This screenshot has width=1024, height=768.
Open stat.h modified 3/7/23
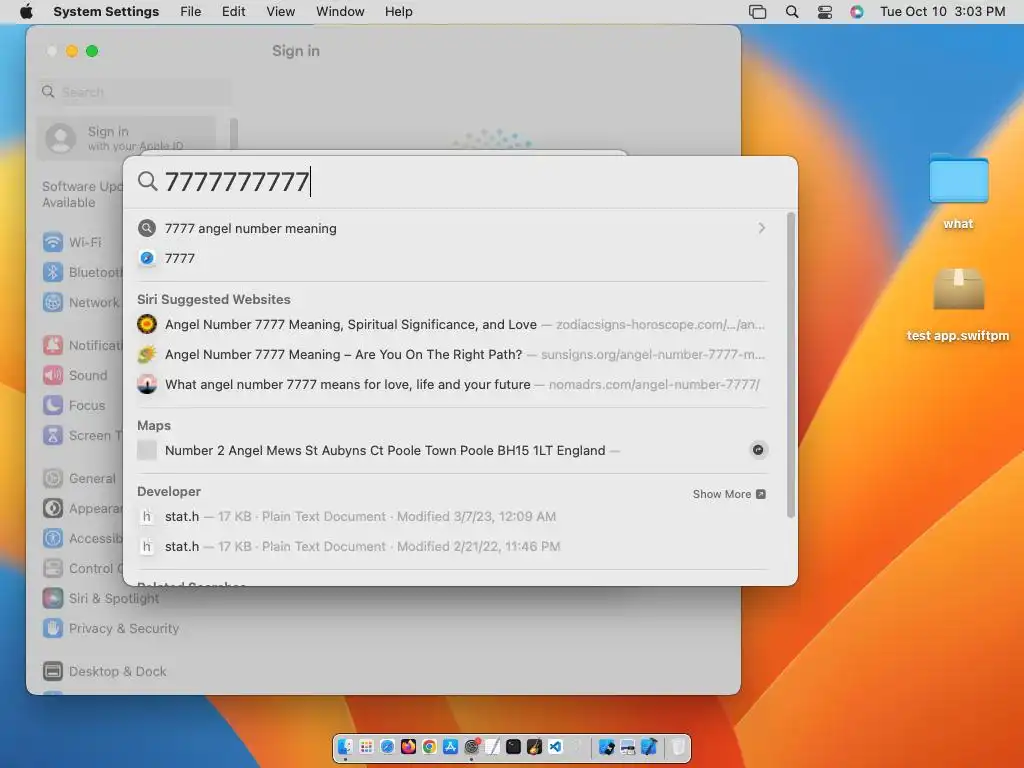pyautogui.click(x=451, y=516)
